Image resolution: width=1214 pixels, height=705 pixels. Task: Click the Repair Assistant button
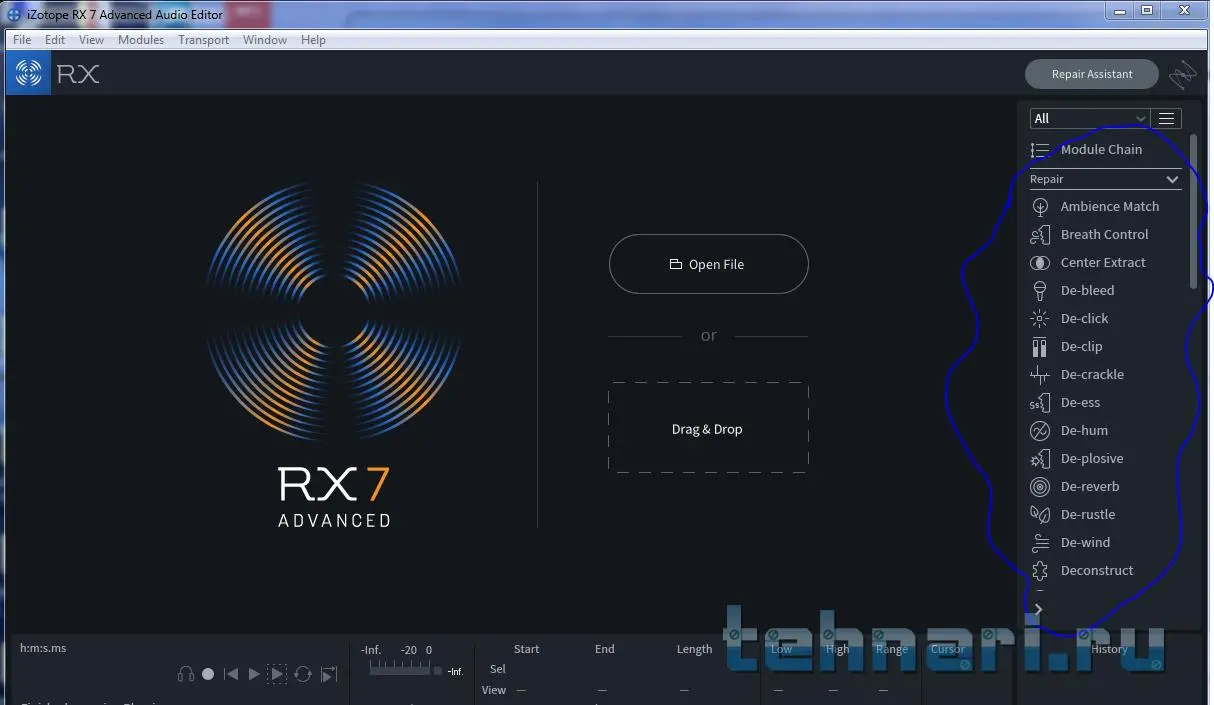1092,74
